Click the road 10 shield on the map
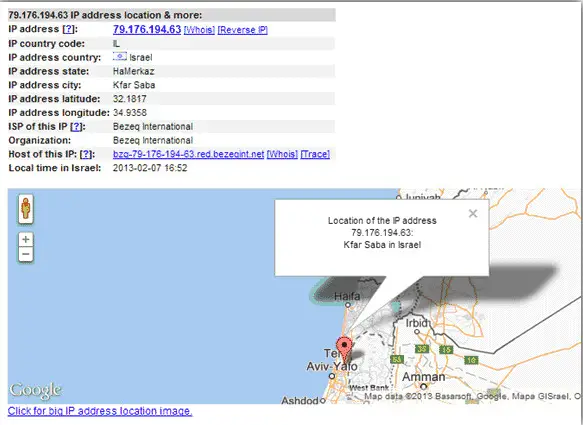 [x=471, y=360]
